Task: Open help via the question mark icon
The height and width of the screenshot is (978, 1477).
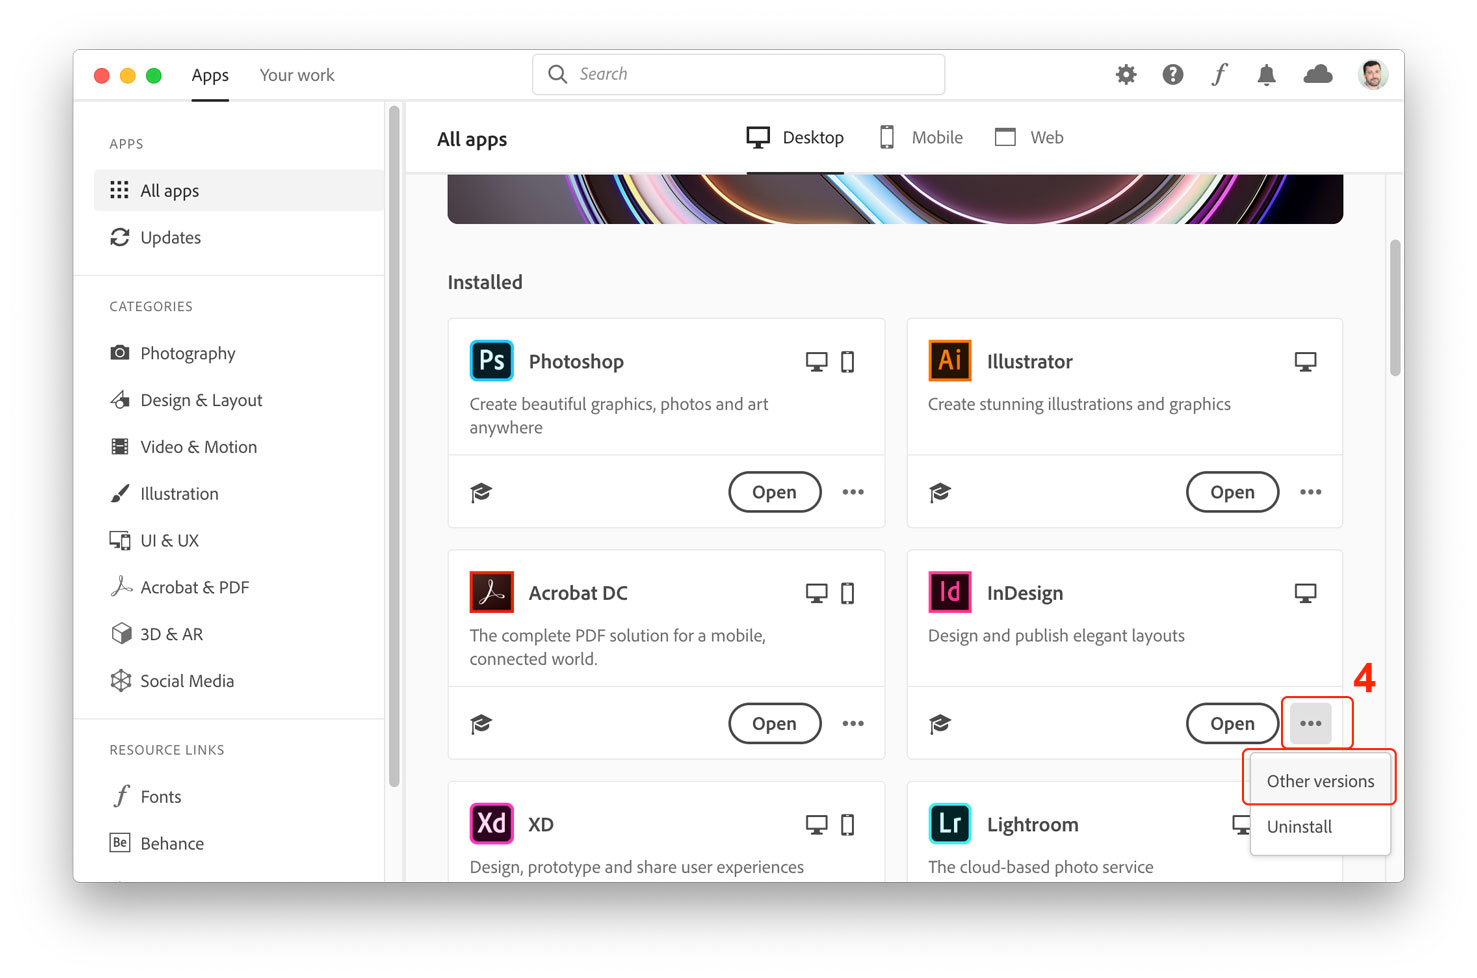Action: pyautogui.click(x=1172, y=74)
